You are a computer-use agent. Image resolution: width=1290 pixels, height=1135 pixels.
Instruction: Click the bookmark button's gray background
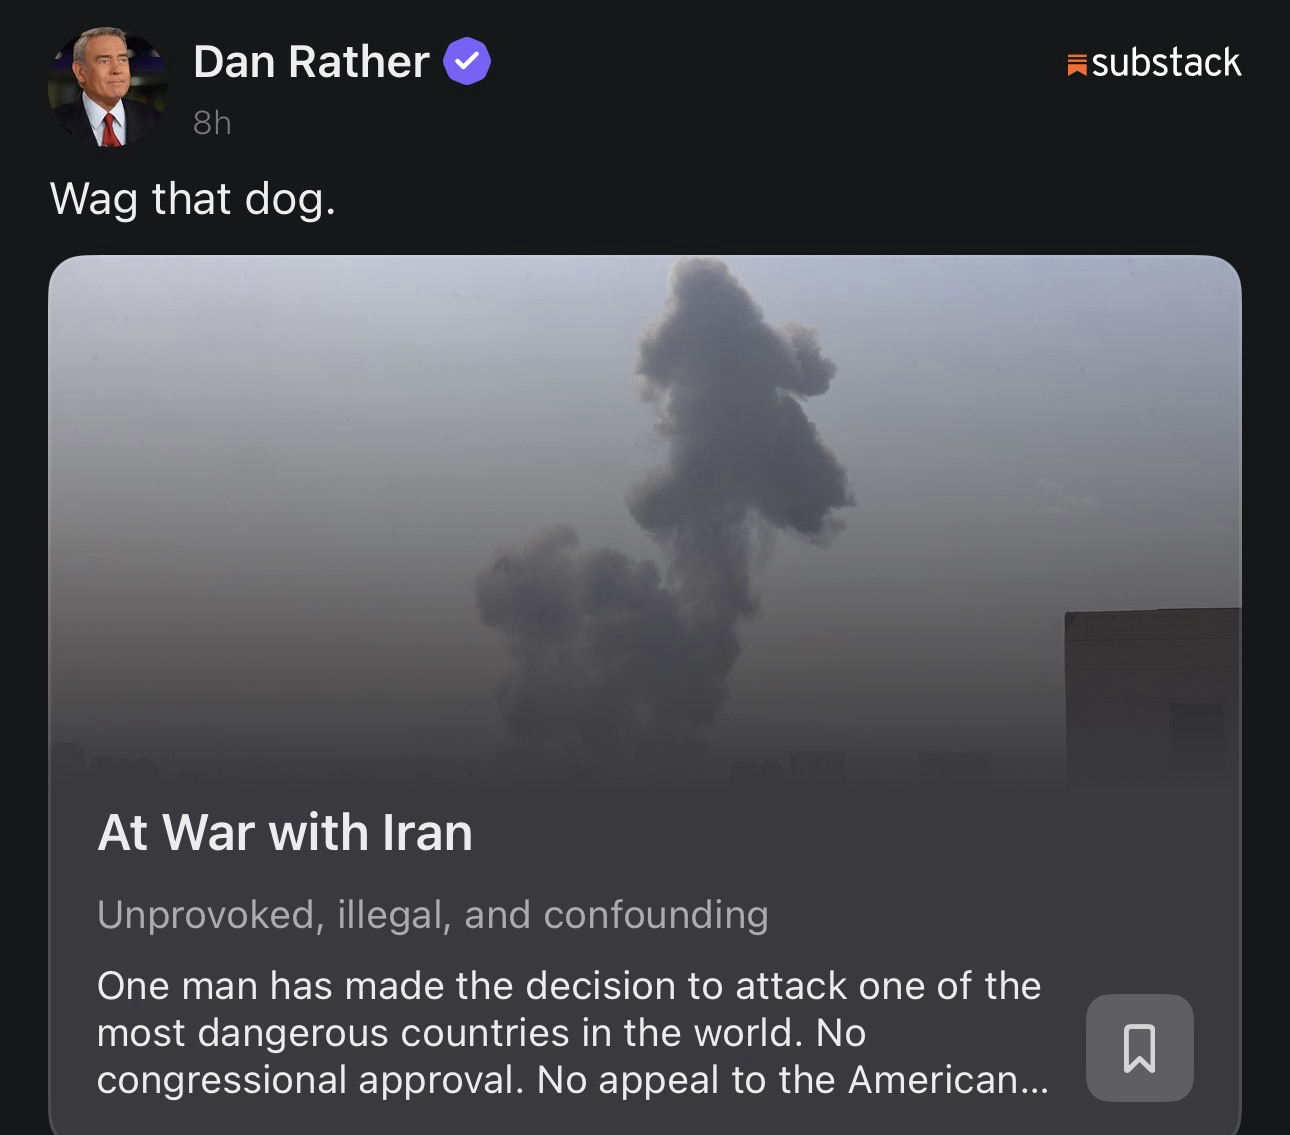click(1139, 1048)
